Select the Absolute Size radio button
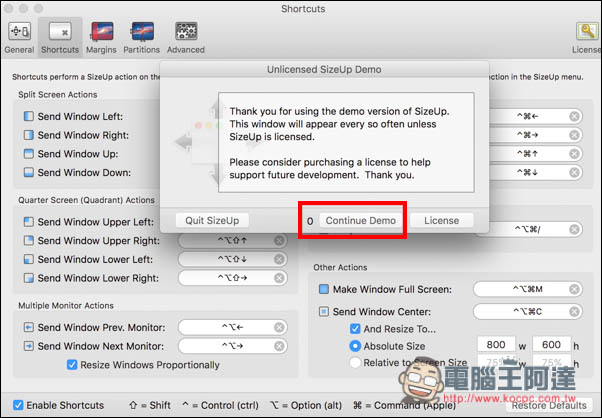This screenshot has width=602, height=418. coord(355,346)
